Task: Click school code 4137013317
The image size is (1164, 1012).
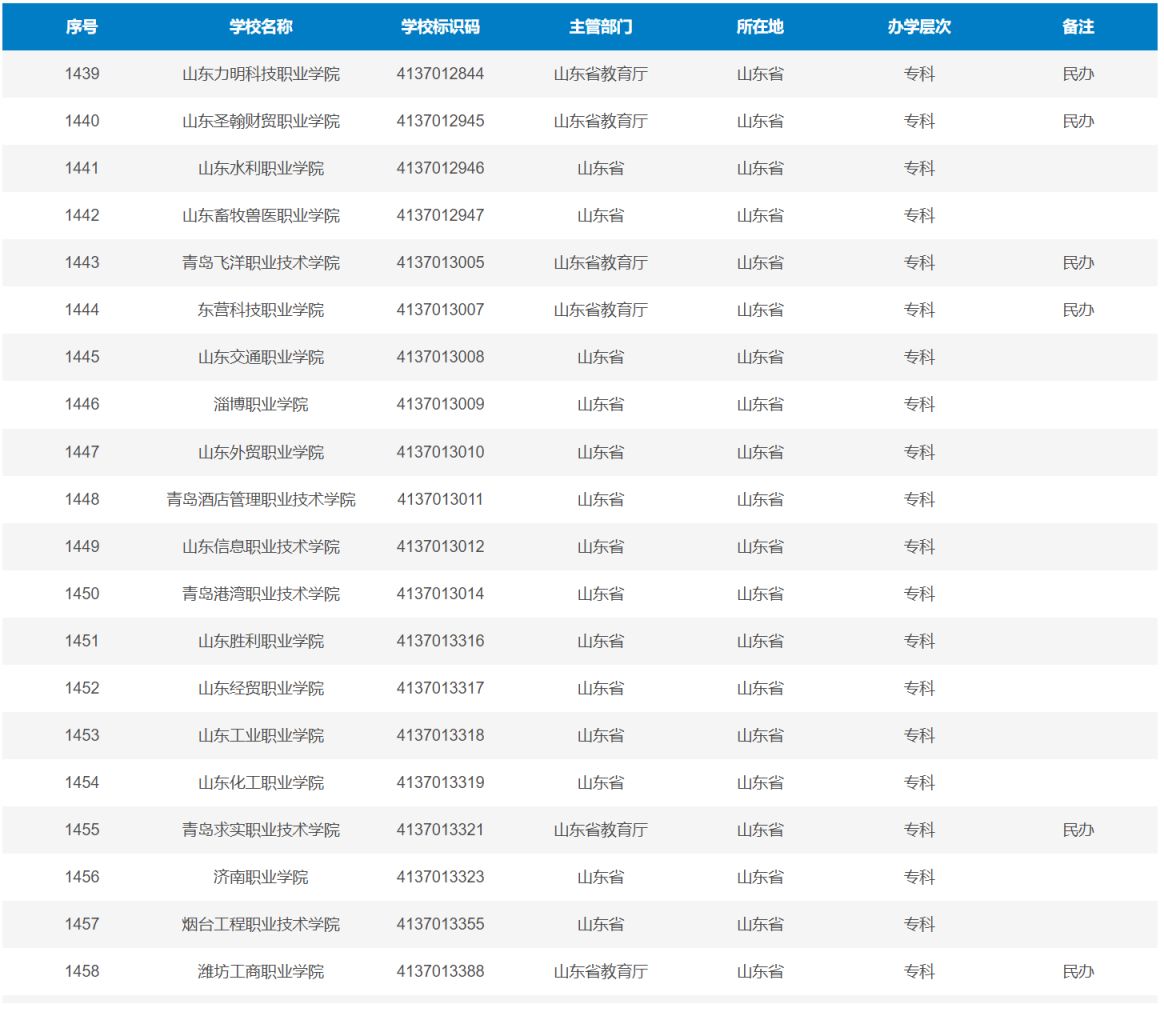Action: pos(440,688)
